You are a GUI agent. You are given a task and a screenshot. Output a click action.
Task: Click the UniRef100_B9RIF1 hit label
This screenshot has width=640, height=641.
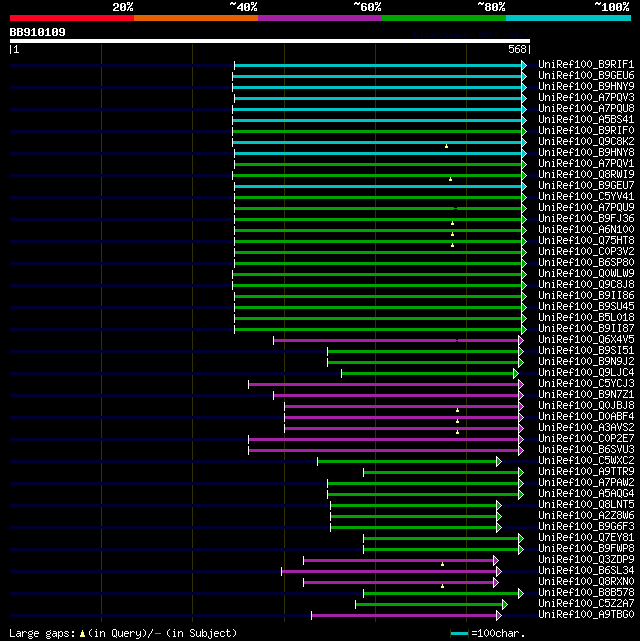click(586, 65)
